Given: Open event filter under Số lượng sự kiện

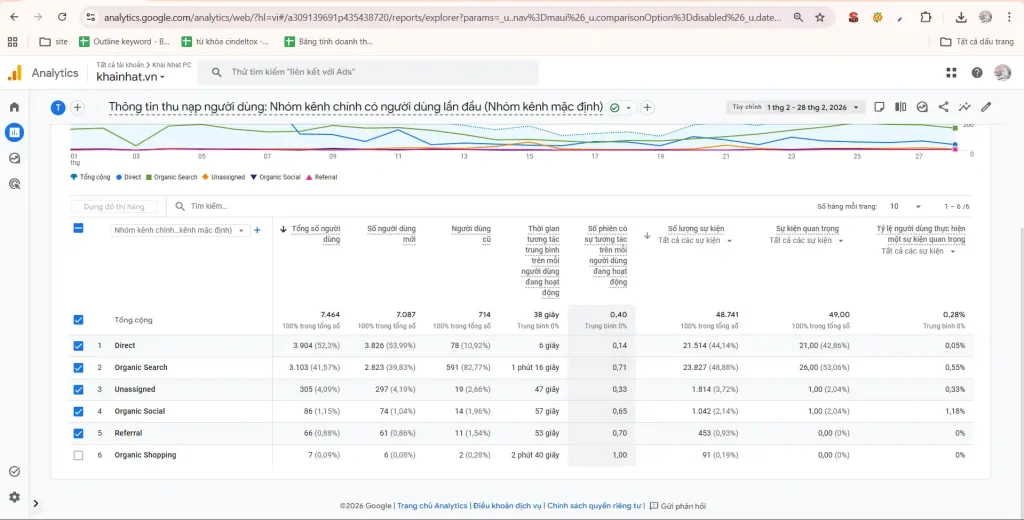Looking at the screenshot, I should [695, 240].
